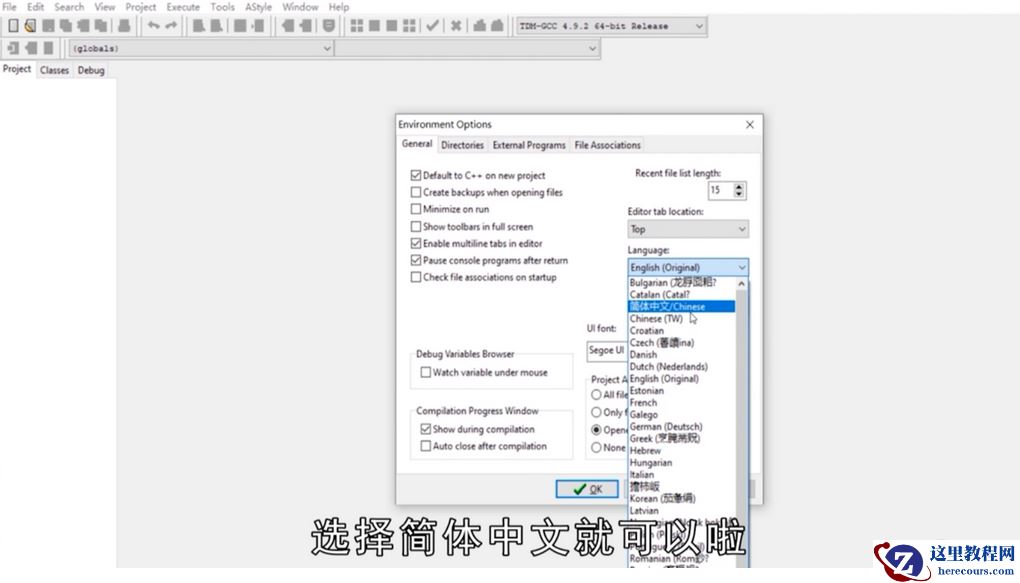Switch to the File Associations tab
This screenshot has height=583, width=1020.
coord(608,145)
